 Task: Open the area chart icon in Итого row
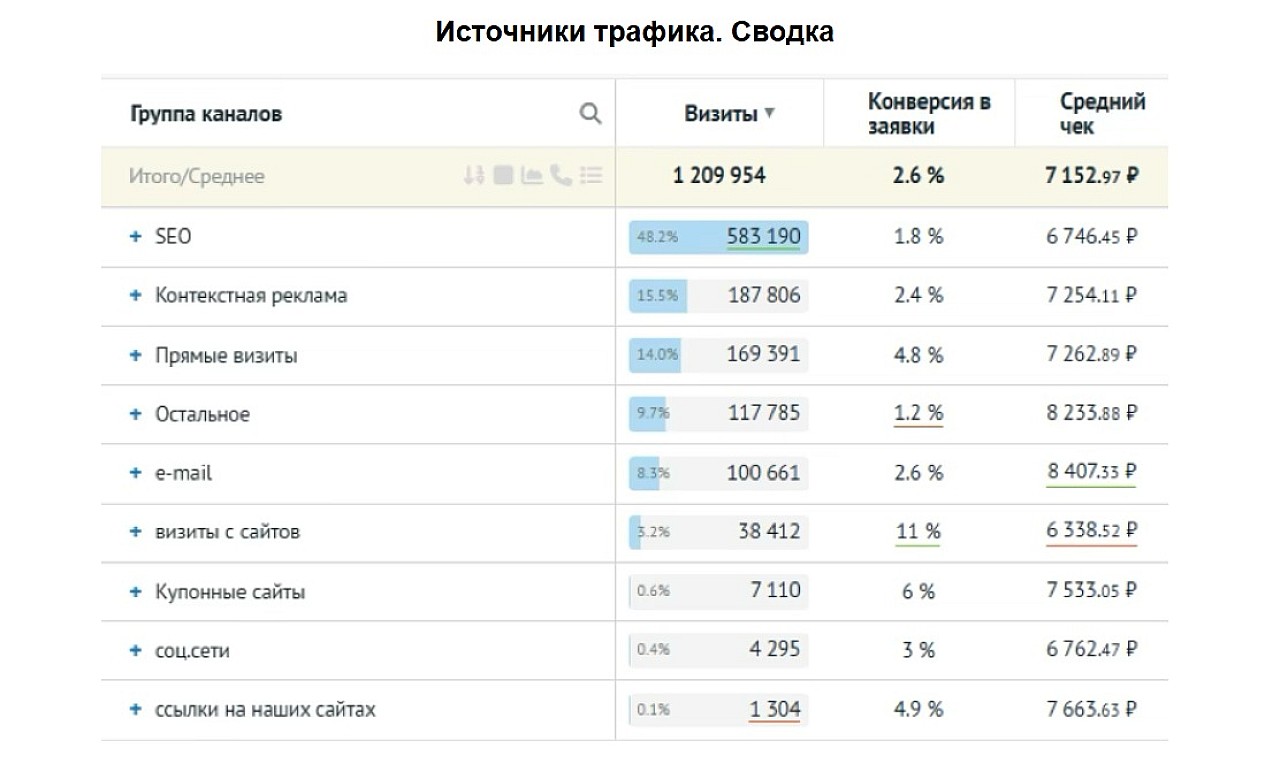(532, 176)
